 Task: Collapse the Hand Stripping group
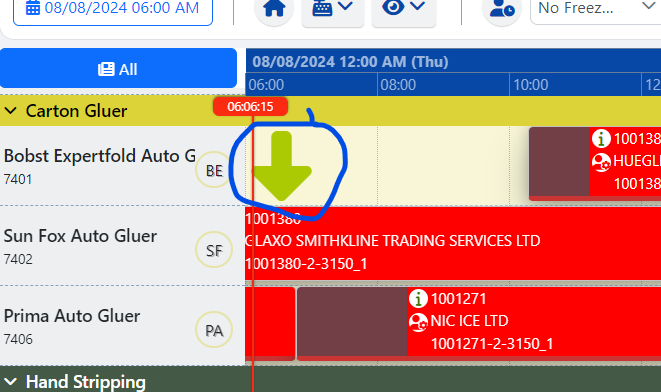[x=11, y=382]
